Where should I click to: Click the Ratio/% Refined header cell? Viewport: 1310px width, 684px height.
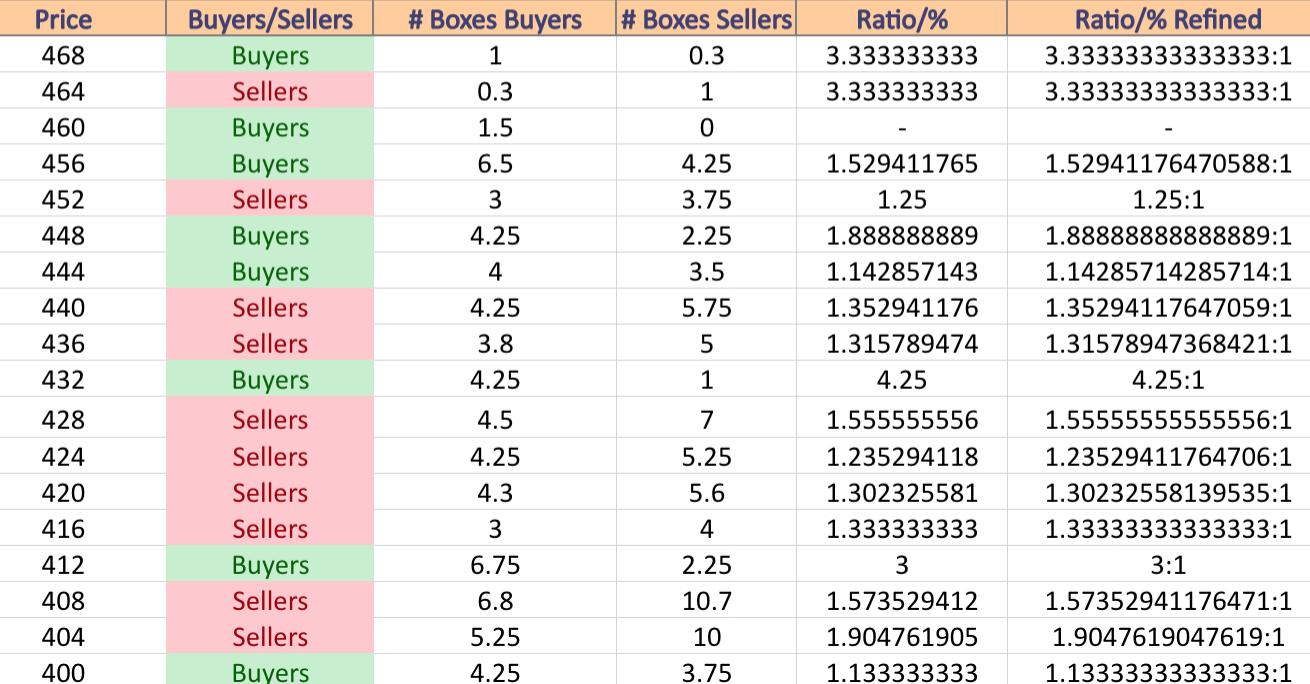pyautogui.click(x=1168, y=19)
